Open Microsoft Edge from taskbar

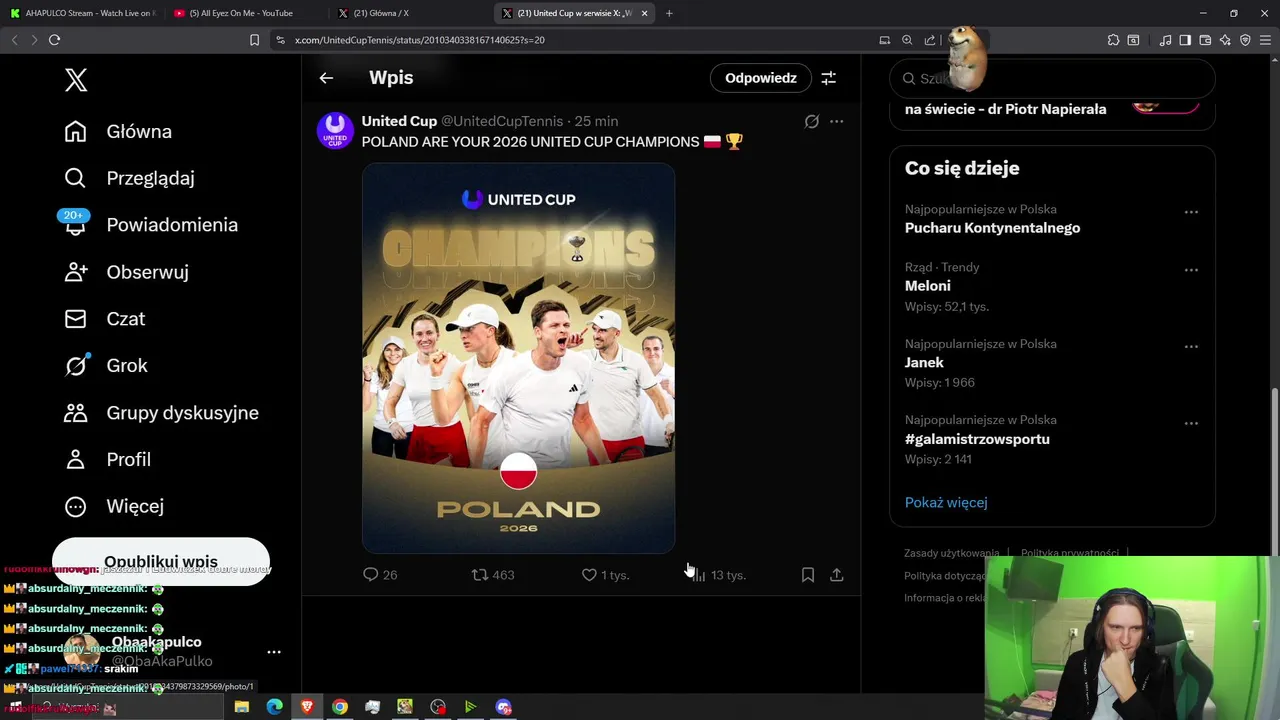(274, 707)
